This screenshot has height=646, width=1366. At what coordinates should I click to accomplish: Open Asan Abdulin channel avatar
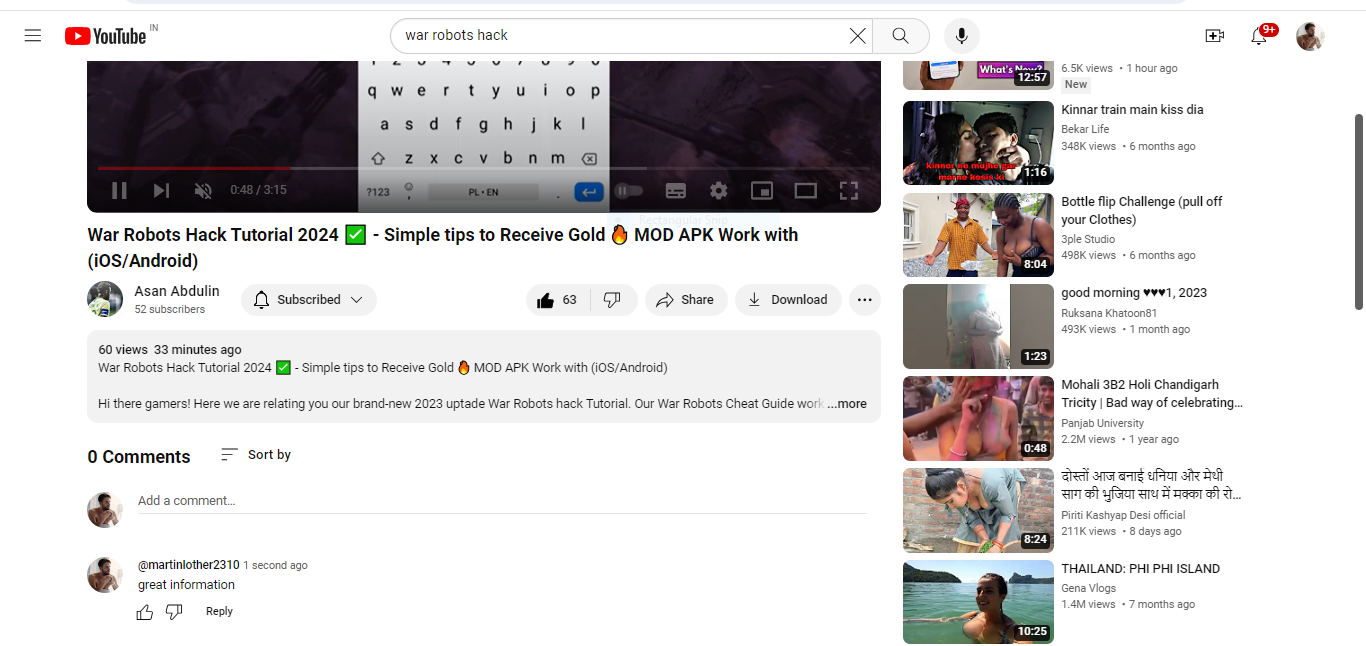(x=105, y=299)
